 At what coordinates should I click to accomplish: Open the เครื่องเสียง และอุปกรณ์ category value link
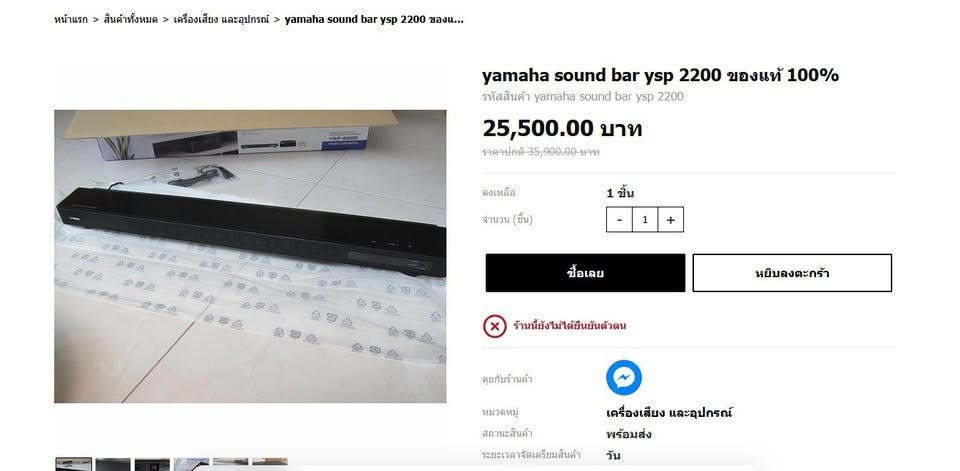click(669, 412)
